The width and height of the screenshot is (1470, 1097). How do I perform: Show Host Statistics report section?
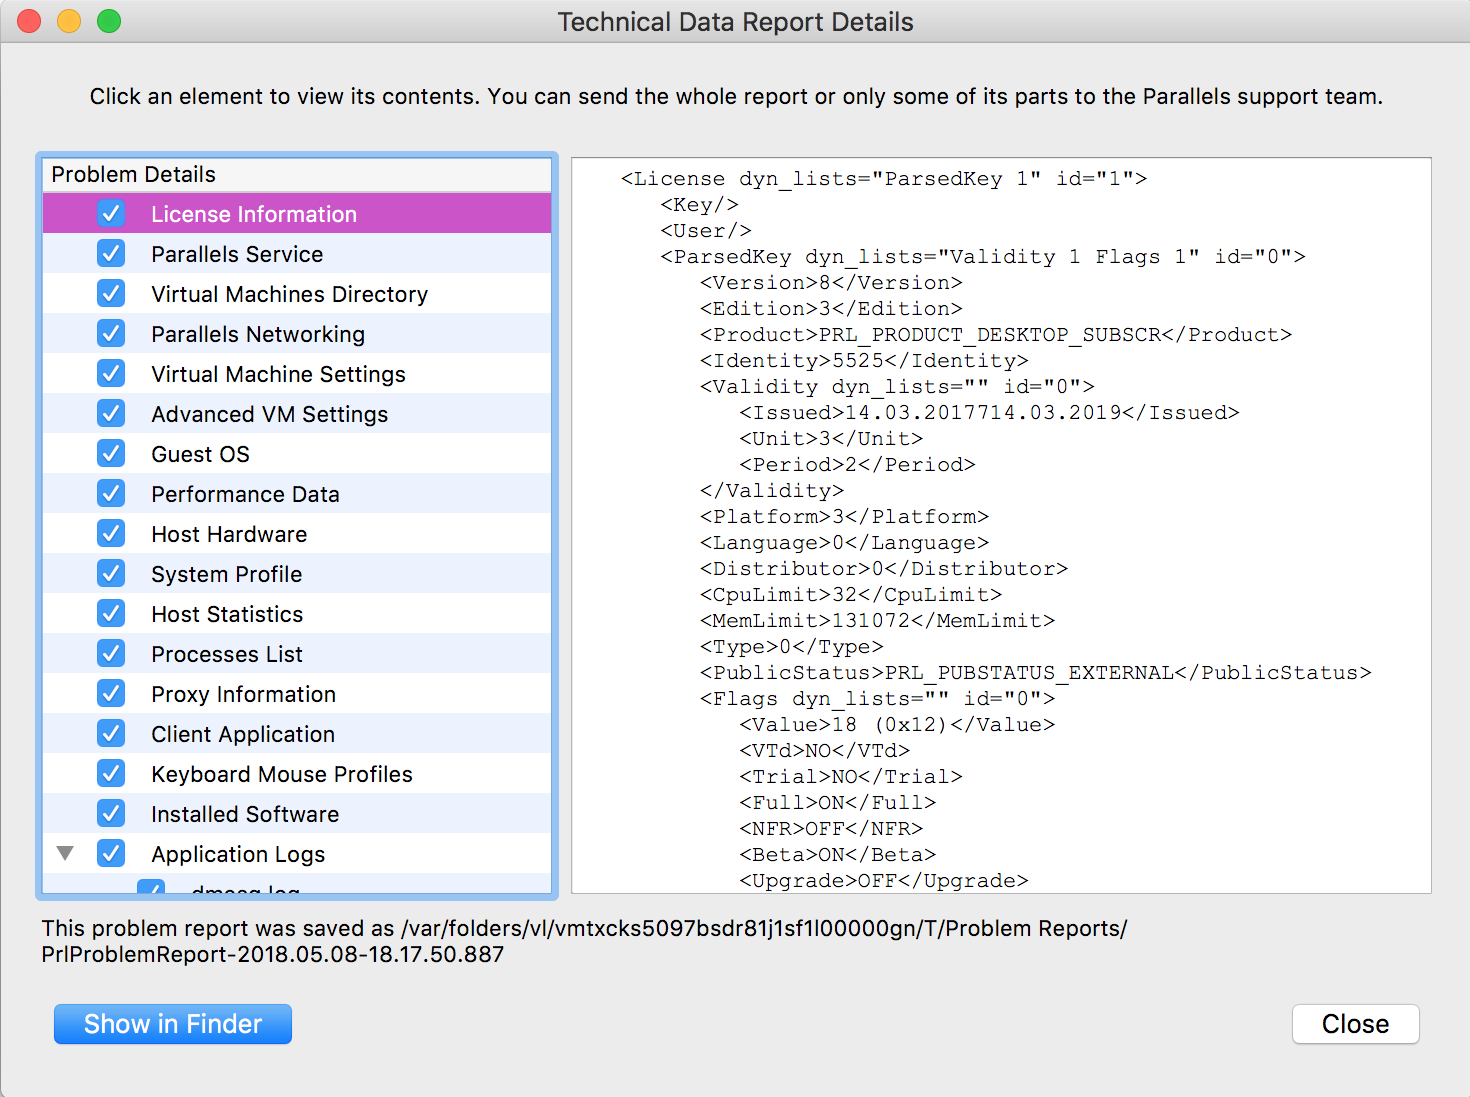227,614
